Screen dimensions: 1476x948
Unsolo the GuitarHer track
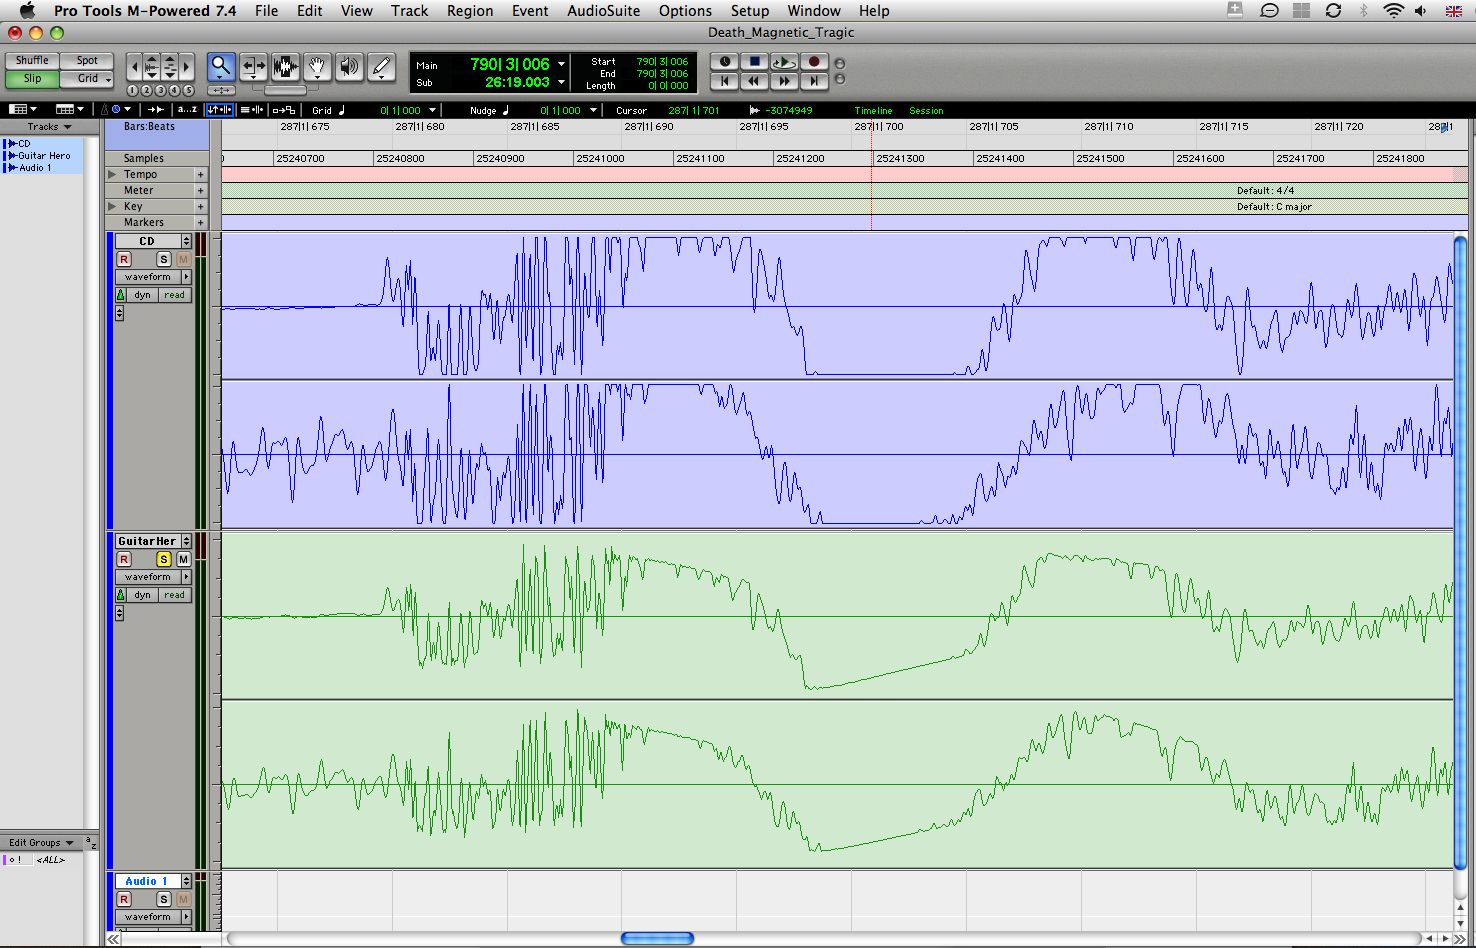point(163,559)
